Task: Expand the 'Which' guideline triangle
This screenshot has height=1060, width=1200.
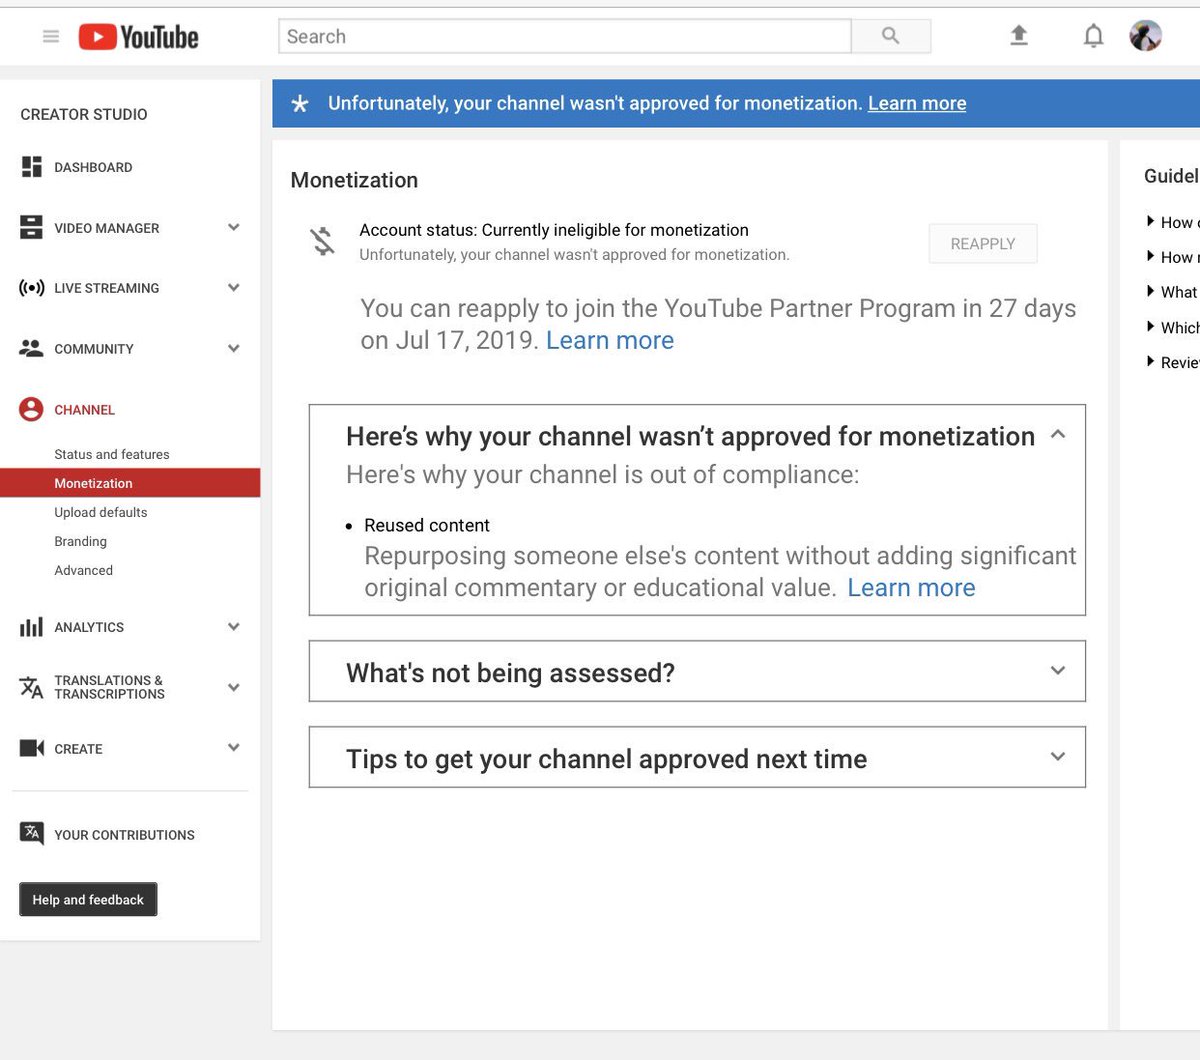Action: (x=1151, y=326)
